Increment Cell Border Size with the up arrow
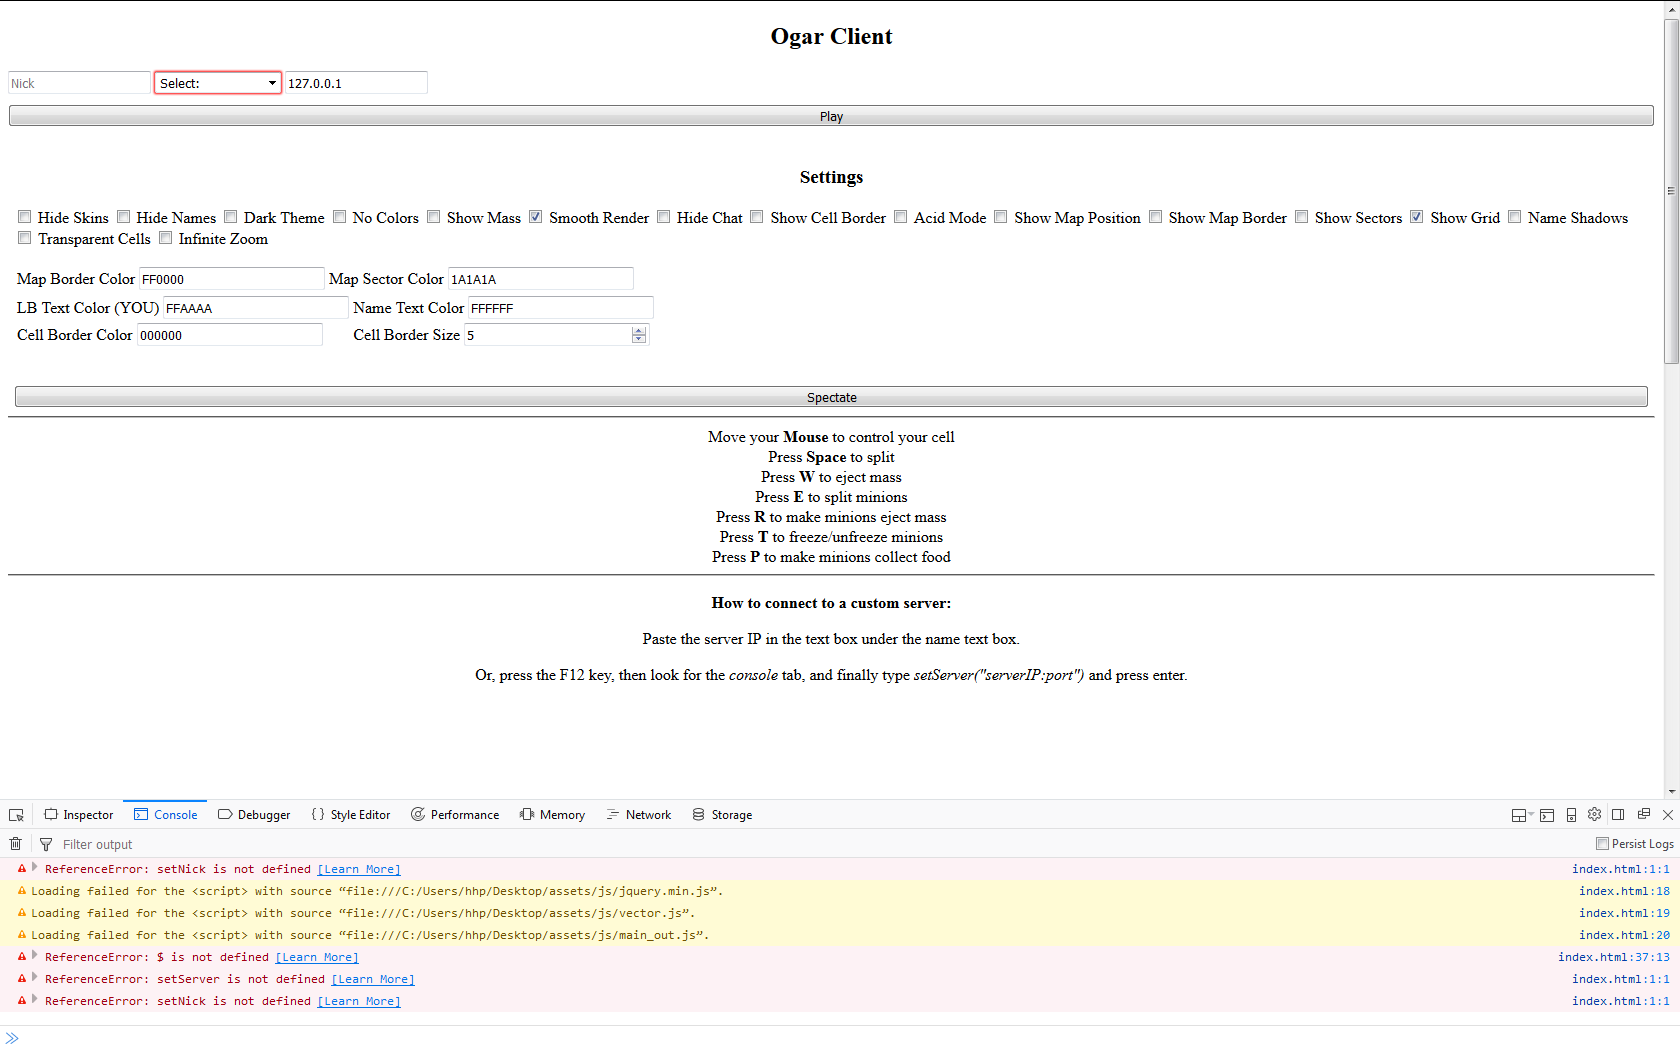Image resolution: width=1680 pixels, height=1050 pixels. [638, 330]
